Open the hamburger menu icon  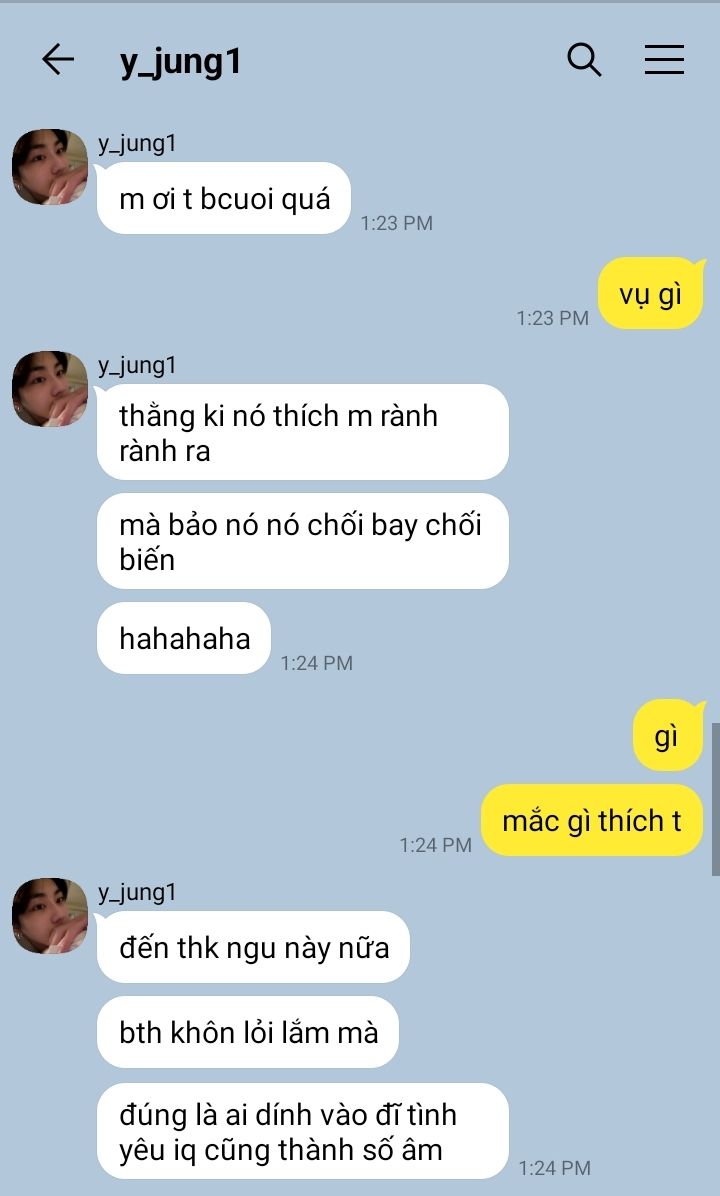[664, 59]
